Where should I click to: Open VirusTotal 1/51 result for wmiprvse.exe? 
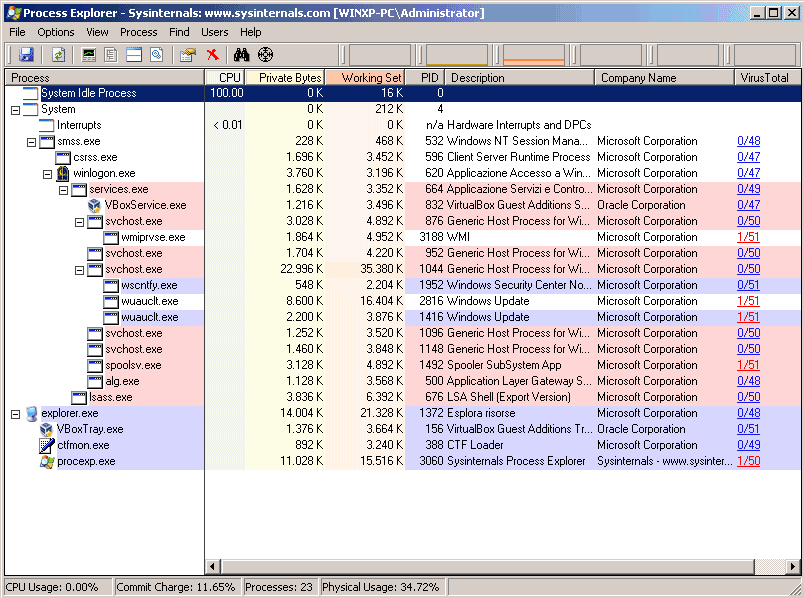(748, 237)
